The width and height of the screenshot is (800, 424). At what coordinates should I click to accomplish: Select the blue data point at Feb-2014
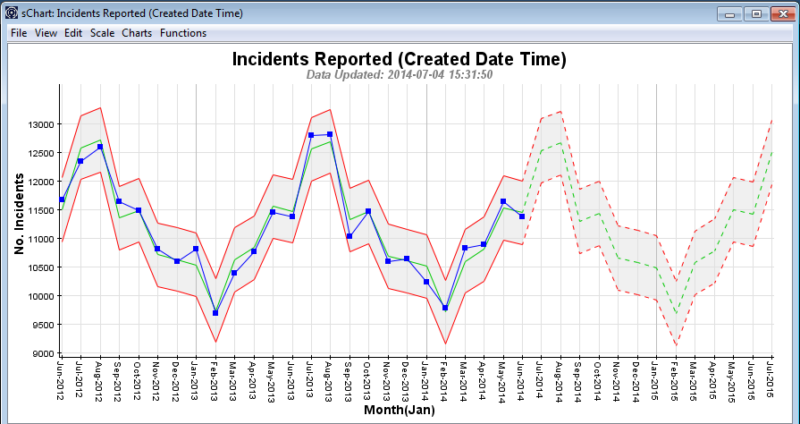click(446, 308)
